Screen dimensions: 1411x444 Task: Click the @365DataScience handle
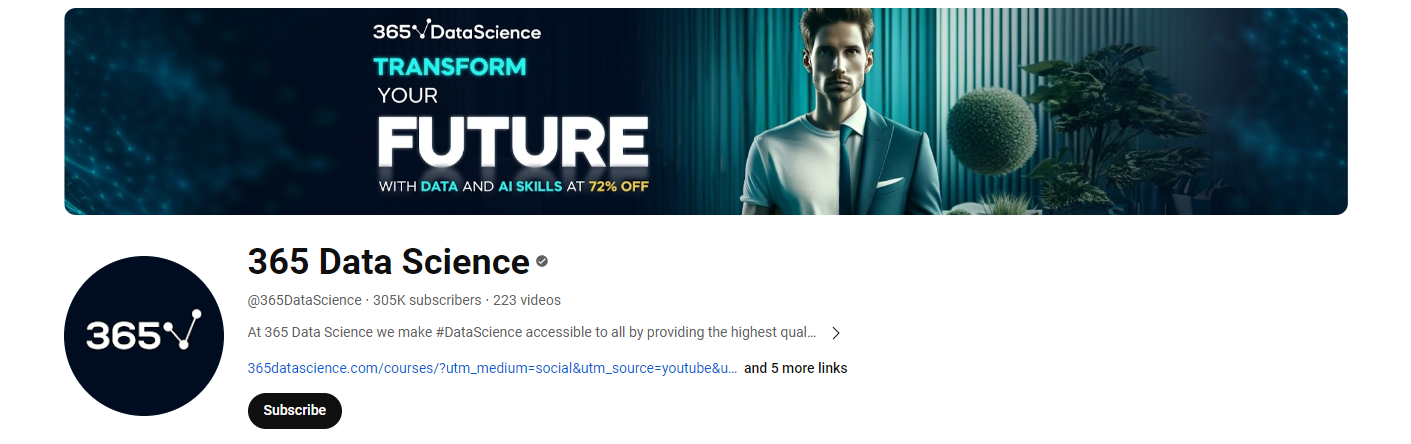point(304,300)
